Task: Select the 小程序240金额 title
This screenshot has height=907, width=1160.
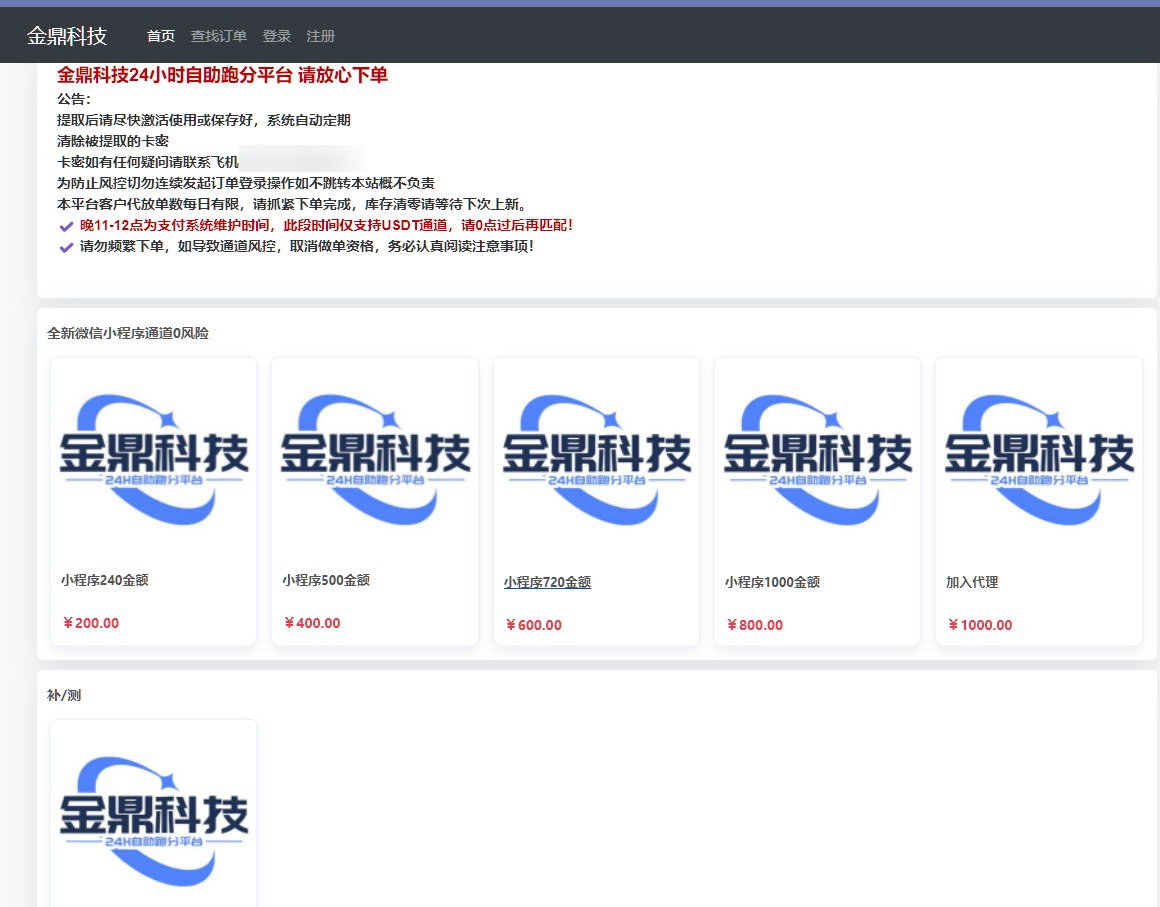Action: (x=104, y=580)
